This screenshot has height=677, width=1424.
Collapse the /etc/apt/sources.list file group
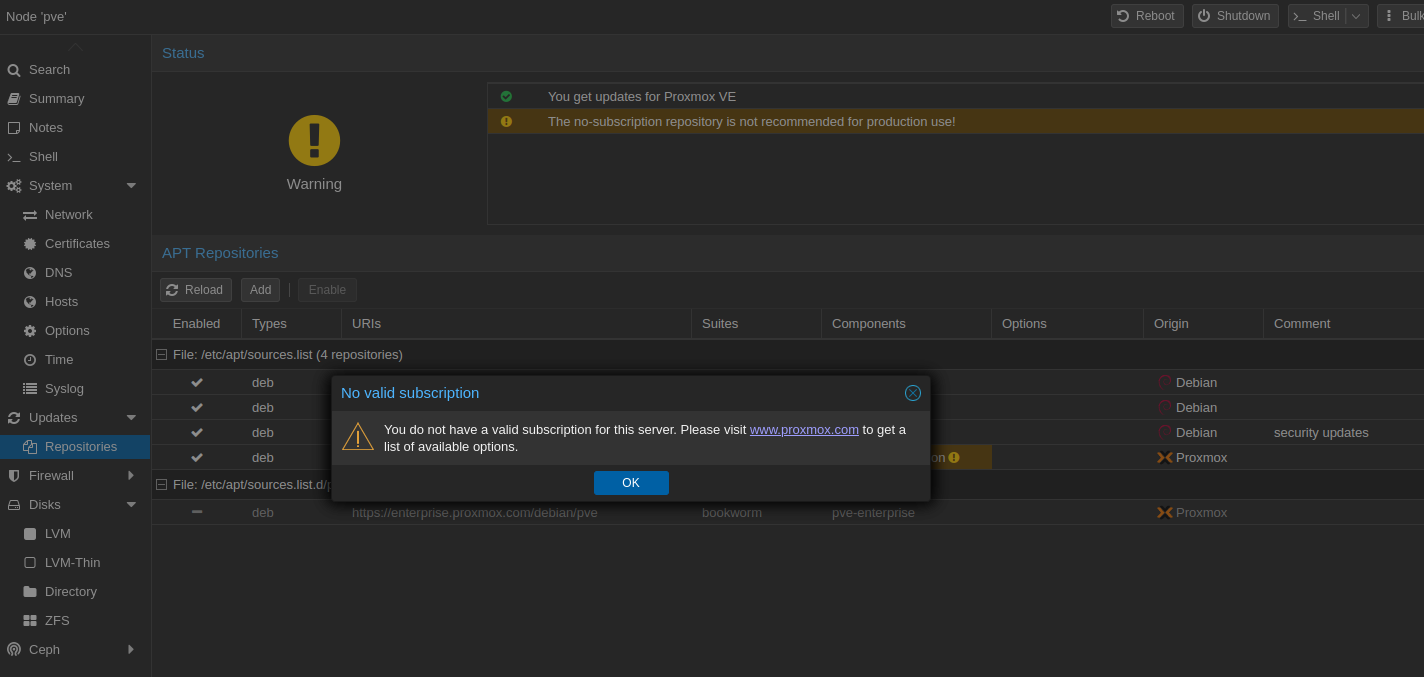161,354
